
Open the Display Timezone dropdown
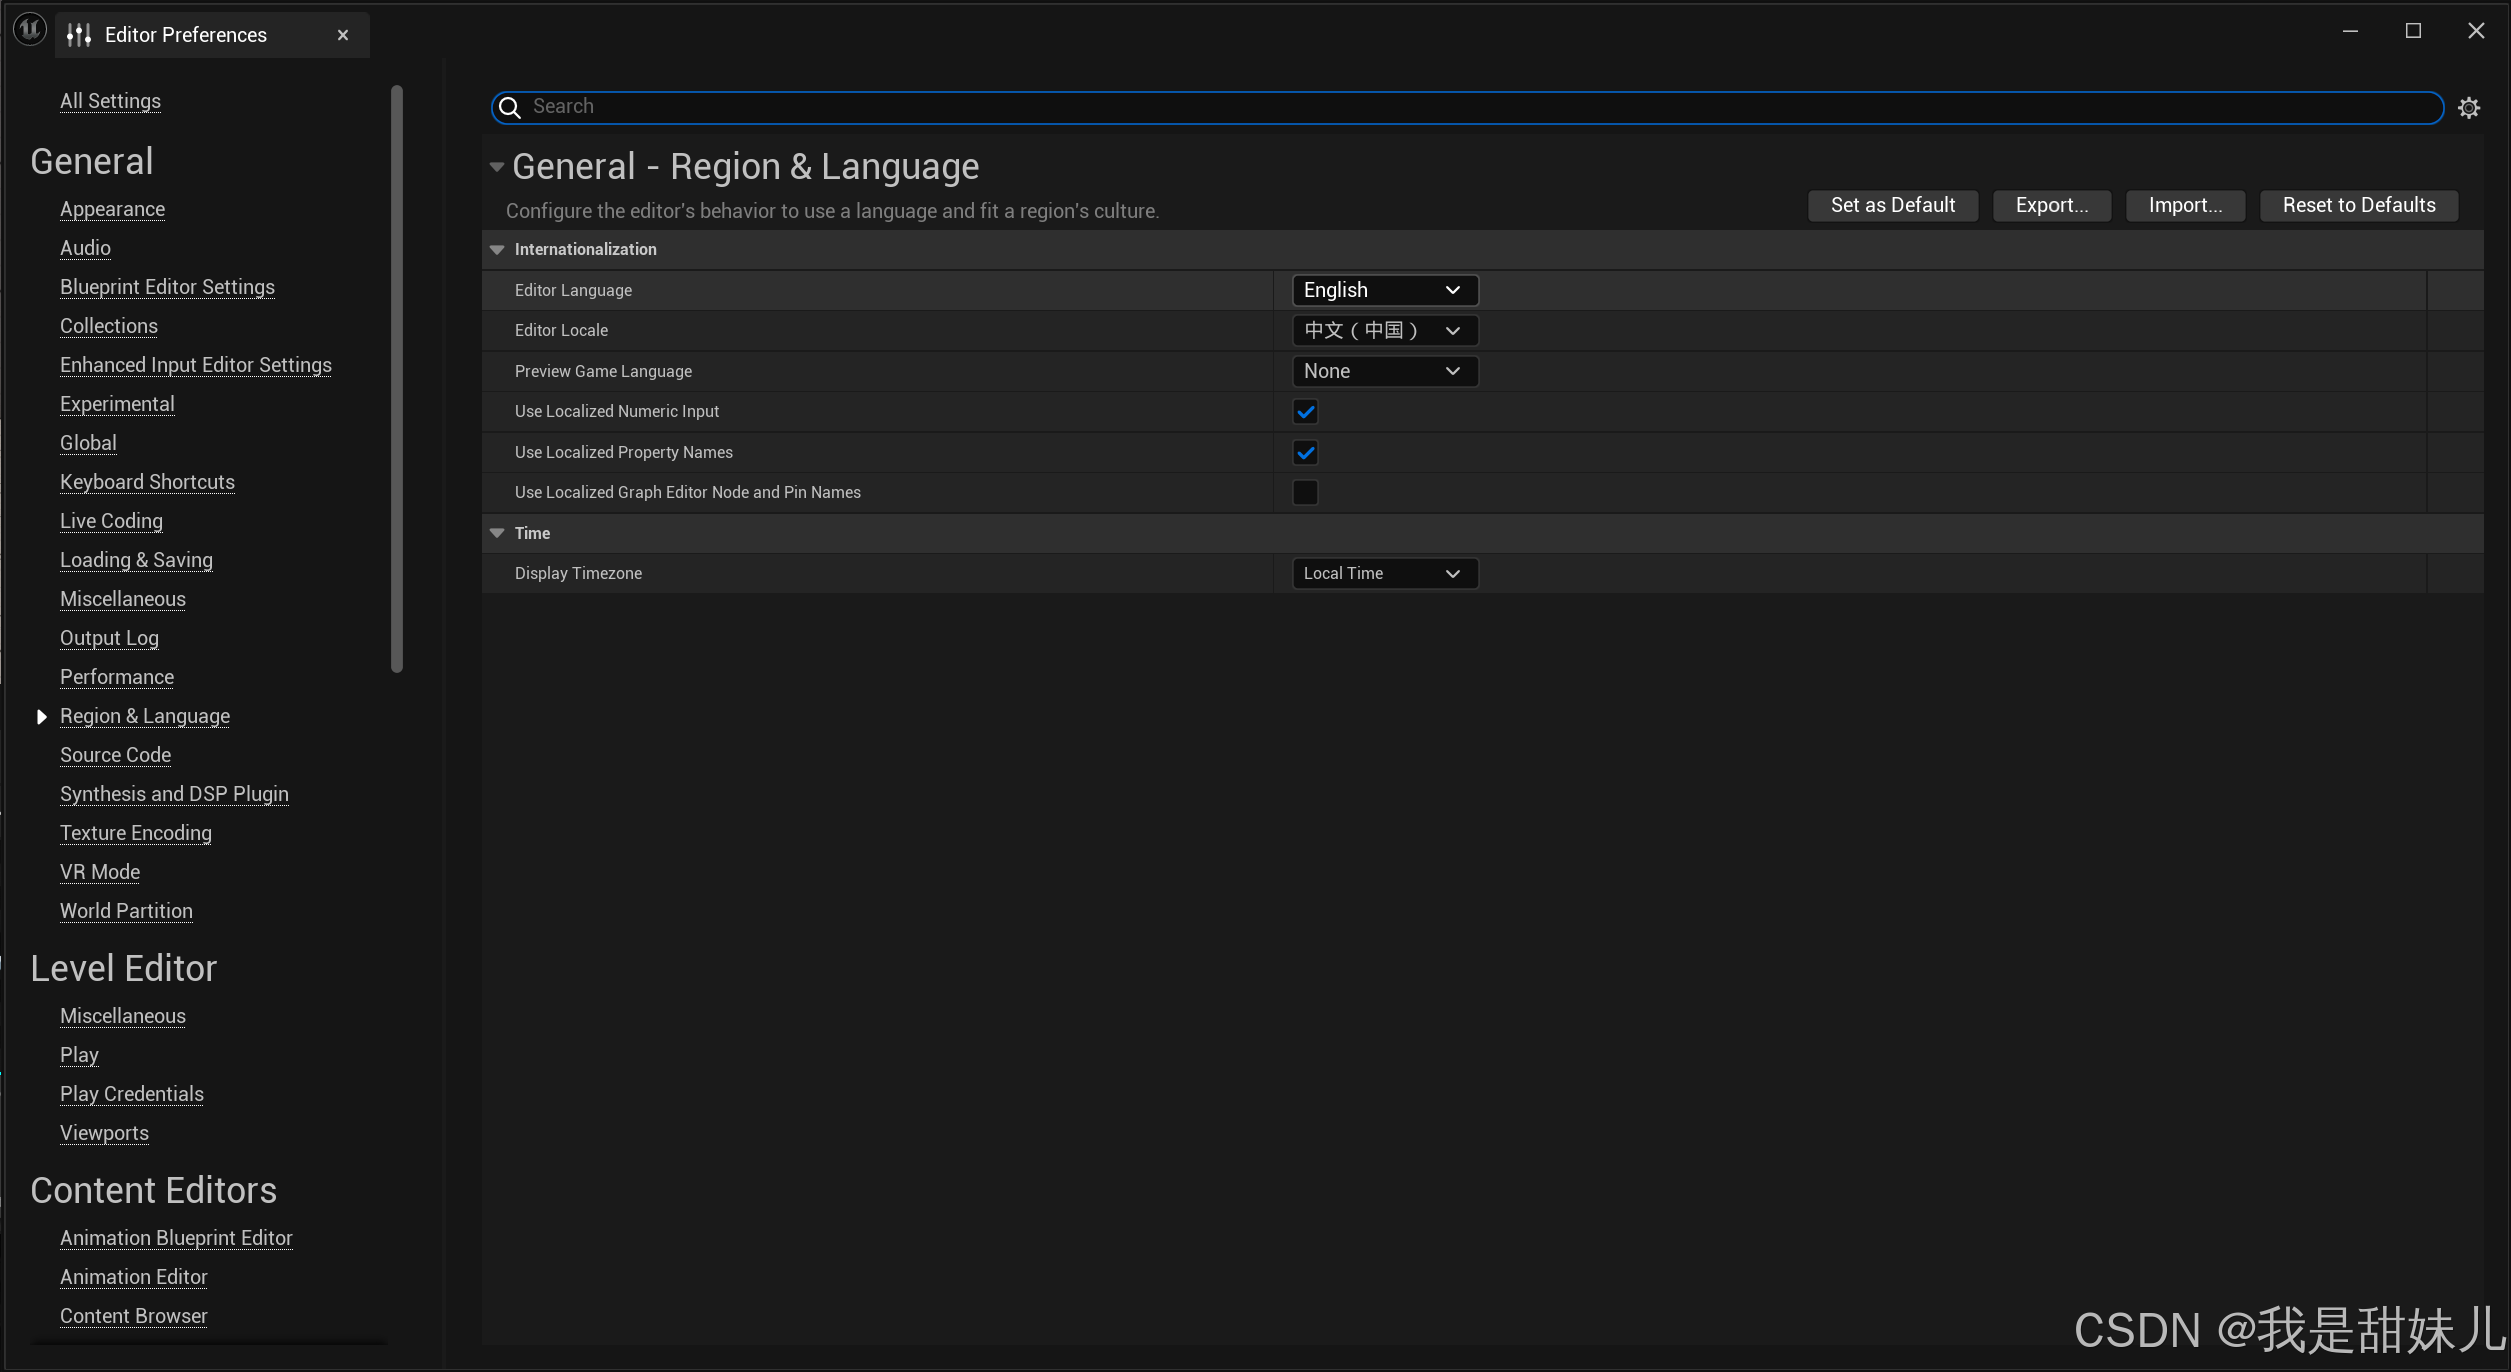(1384, 573)
